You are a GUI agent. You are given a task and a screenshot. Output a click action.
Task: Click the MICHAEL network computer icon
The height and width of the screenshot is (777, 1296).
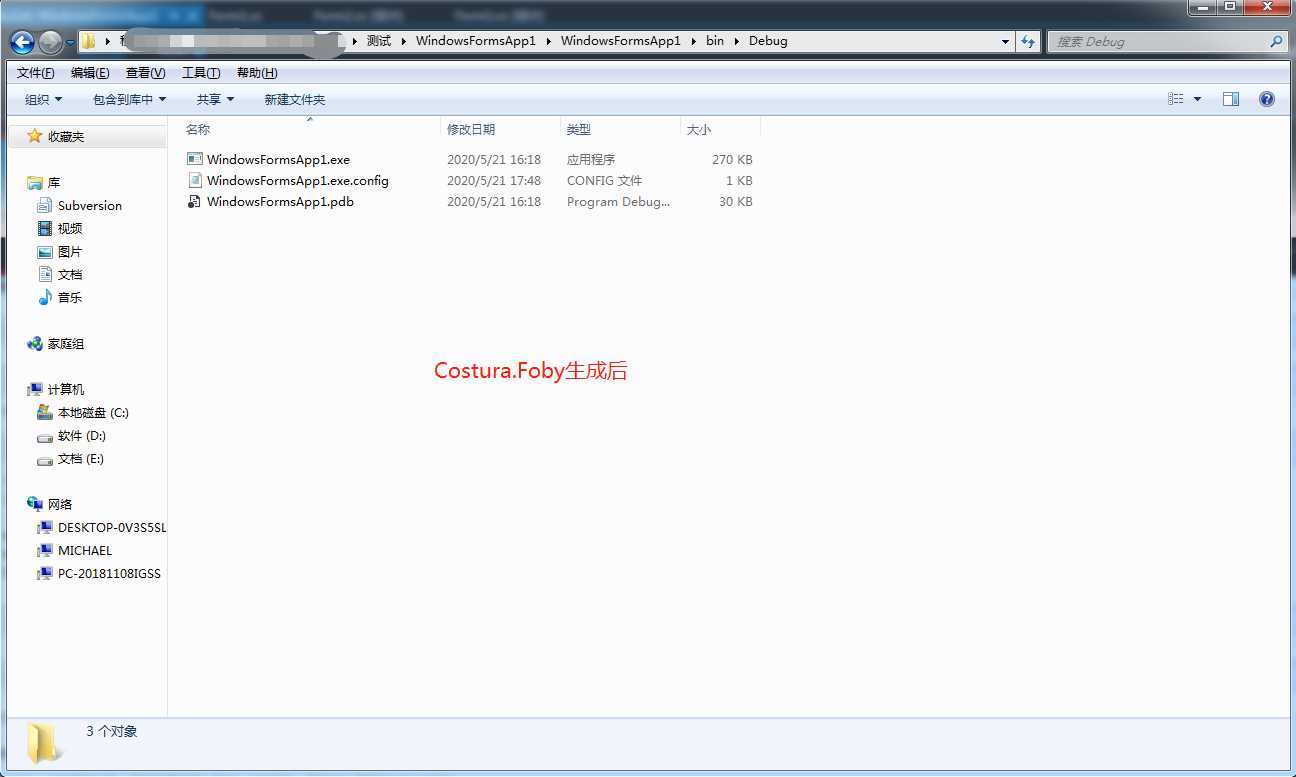[x=44, y=550]
